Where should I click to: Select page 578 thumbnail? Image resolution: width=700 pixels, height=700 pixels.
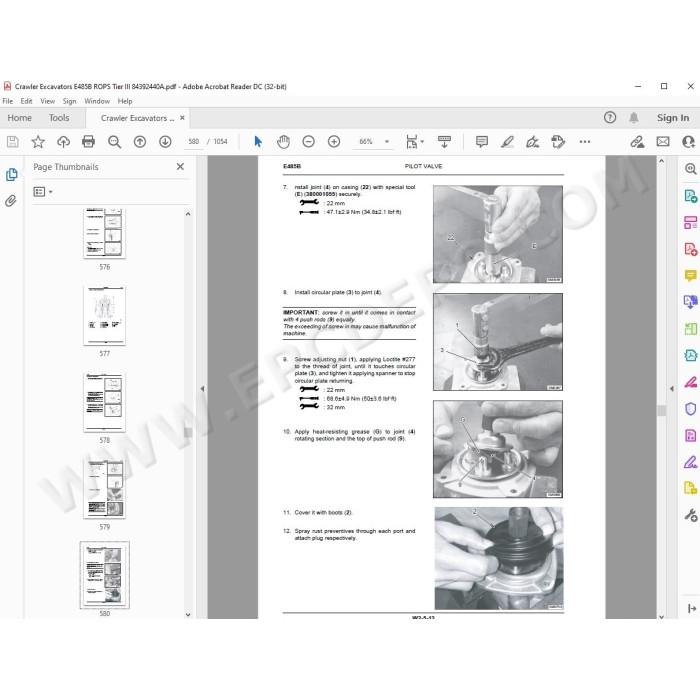click(x=104, y=402)
